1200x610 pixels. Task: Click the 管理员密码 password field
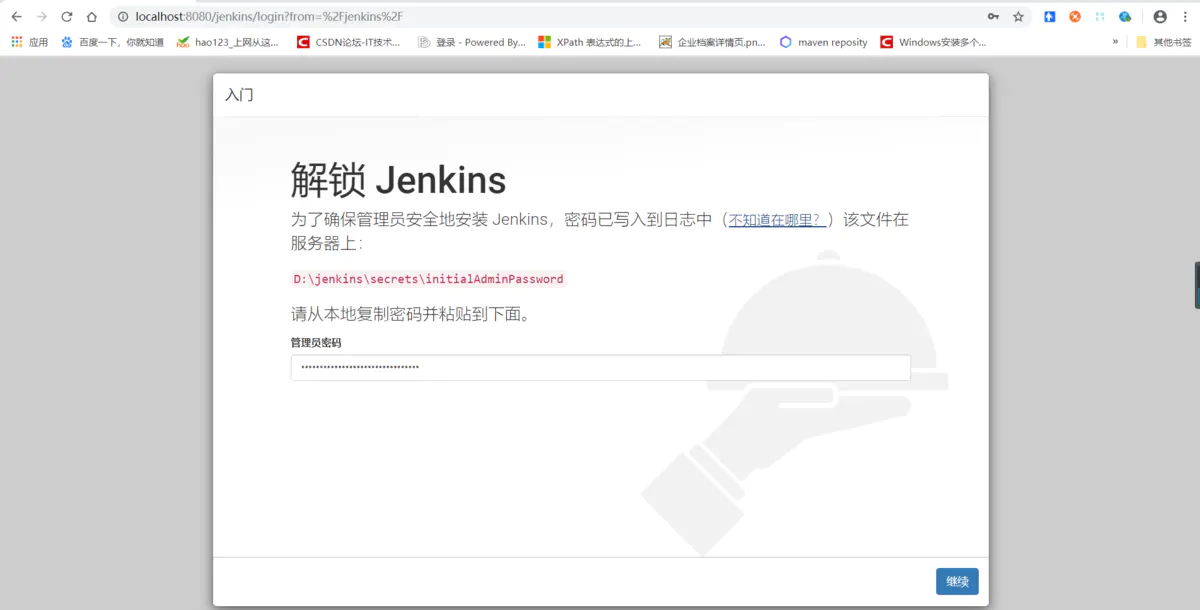(x=600, y=367)
